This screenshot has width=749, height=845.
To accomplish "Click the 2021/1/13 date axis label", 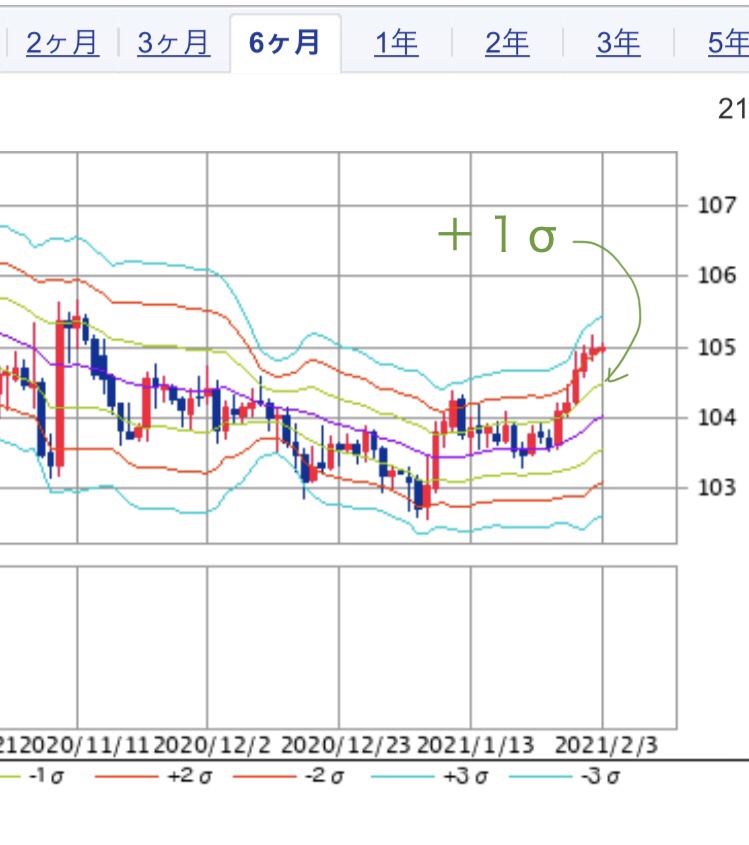I will [x=475, y=745].
